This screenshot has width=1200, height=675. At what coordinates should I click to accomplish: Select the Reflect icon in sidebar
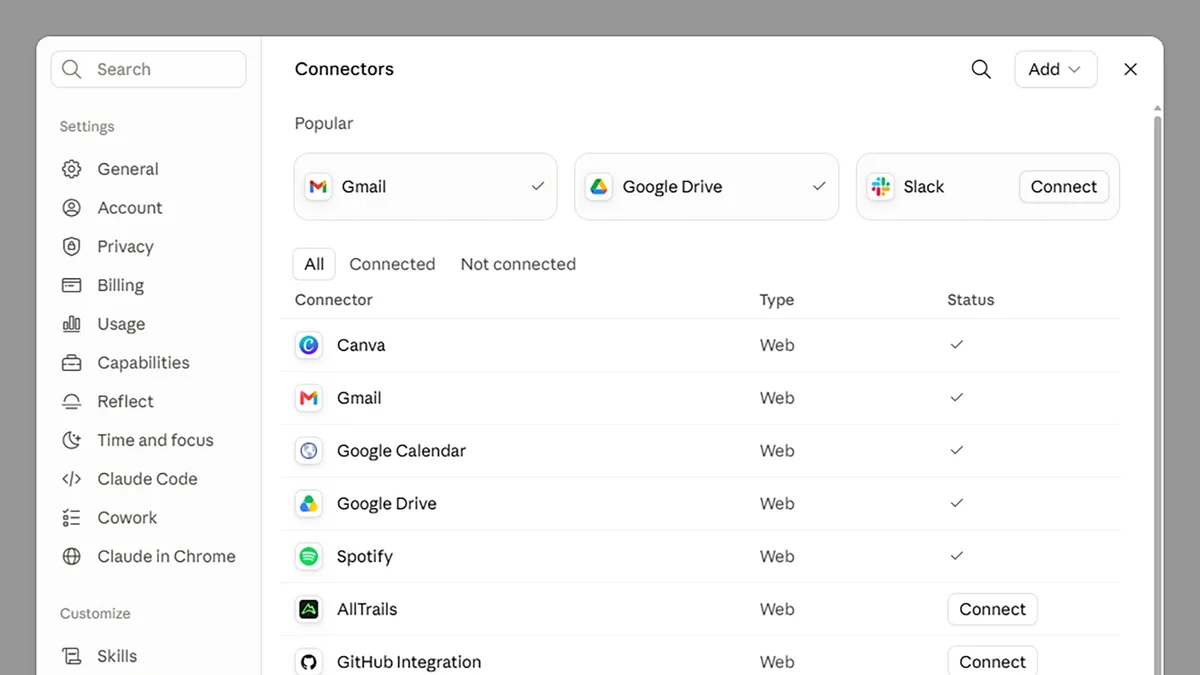[x=71, y=401]
